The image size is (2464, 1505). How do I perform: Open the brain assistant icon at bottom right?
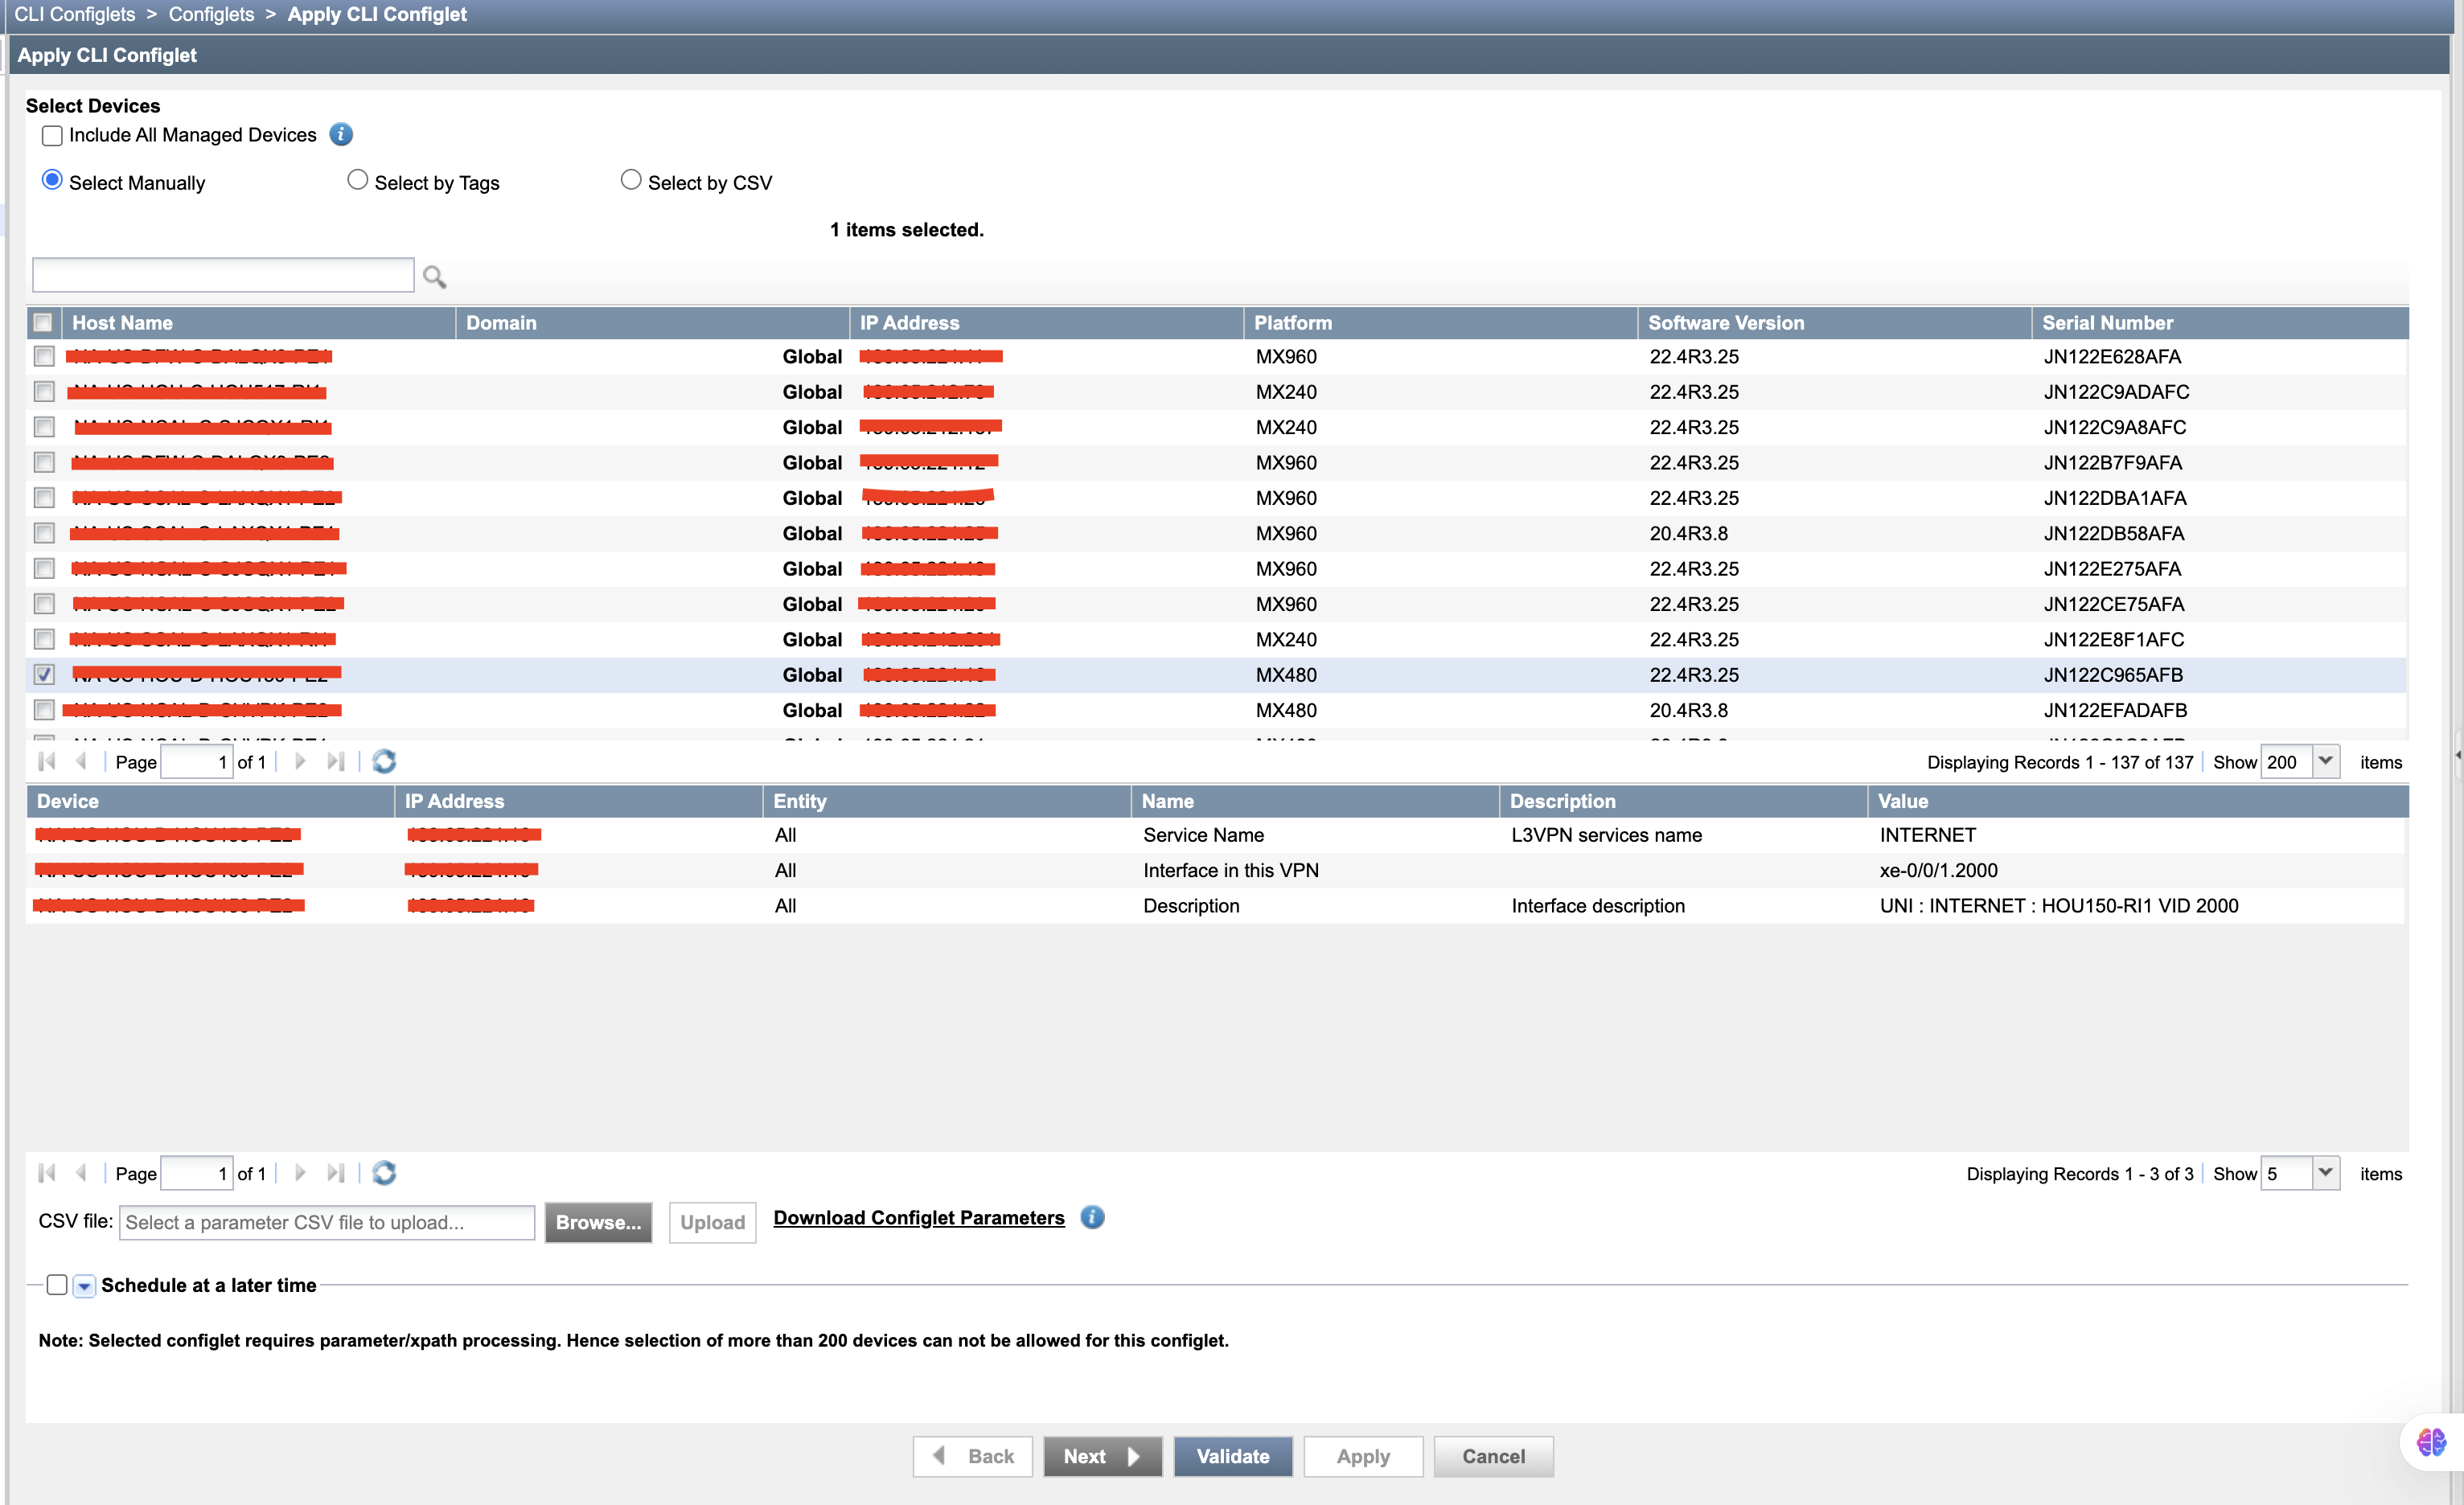(2432, 1442)
